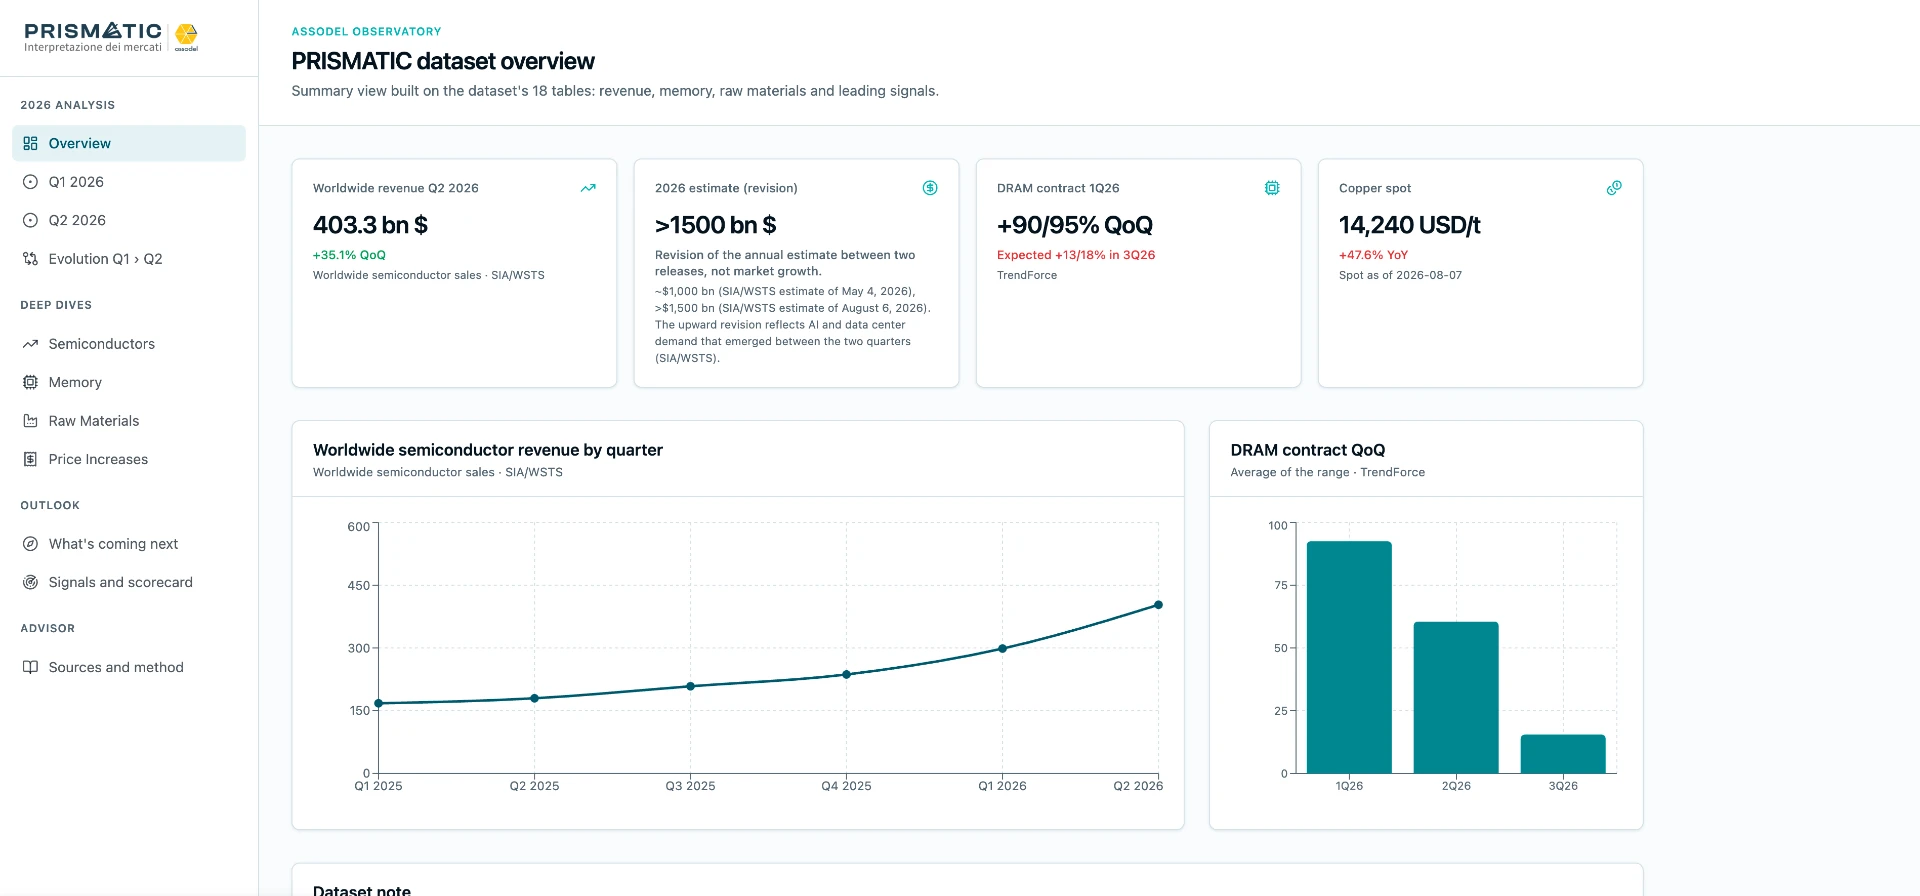
Task: Open the Q1 2026 analysis
Action: pos(129,182)
